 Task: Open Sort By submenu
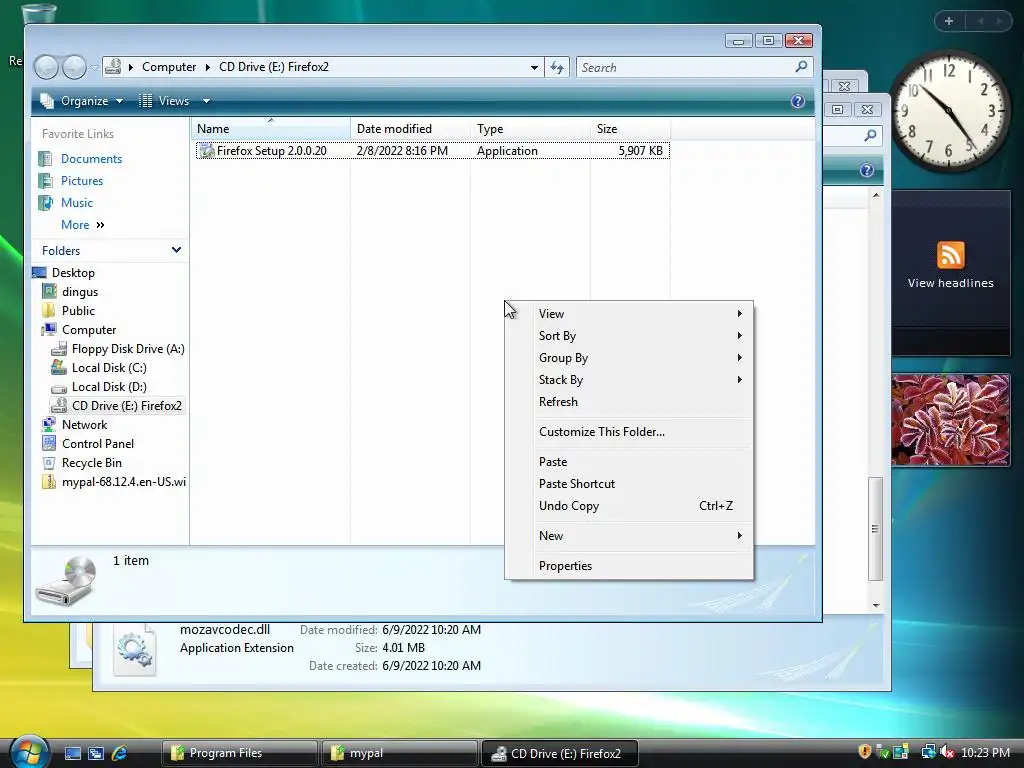(629, 336)
